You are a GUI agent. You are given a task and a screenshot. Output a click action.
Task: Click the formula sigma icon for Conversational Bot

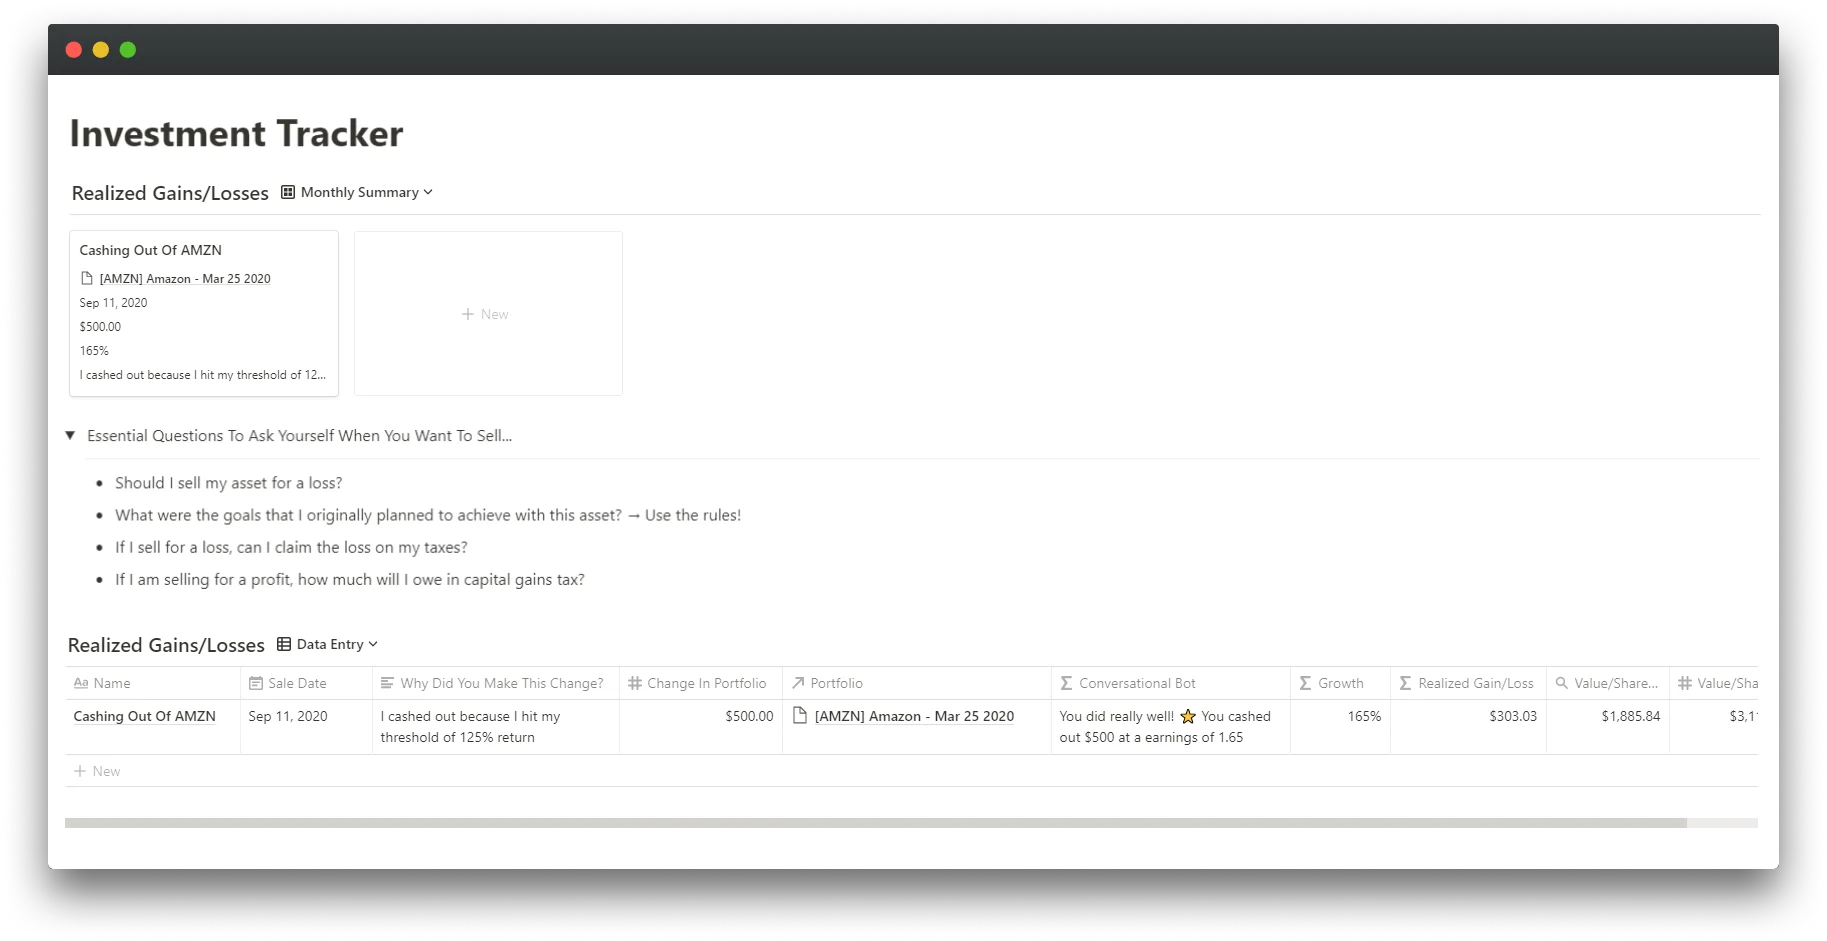[1067, 683]
